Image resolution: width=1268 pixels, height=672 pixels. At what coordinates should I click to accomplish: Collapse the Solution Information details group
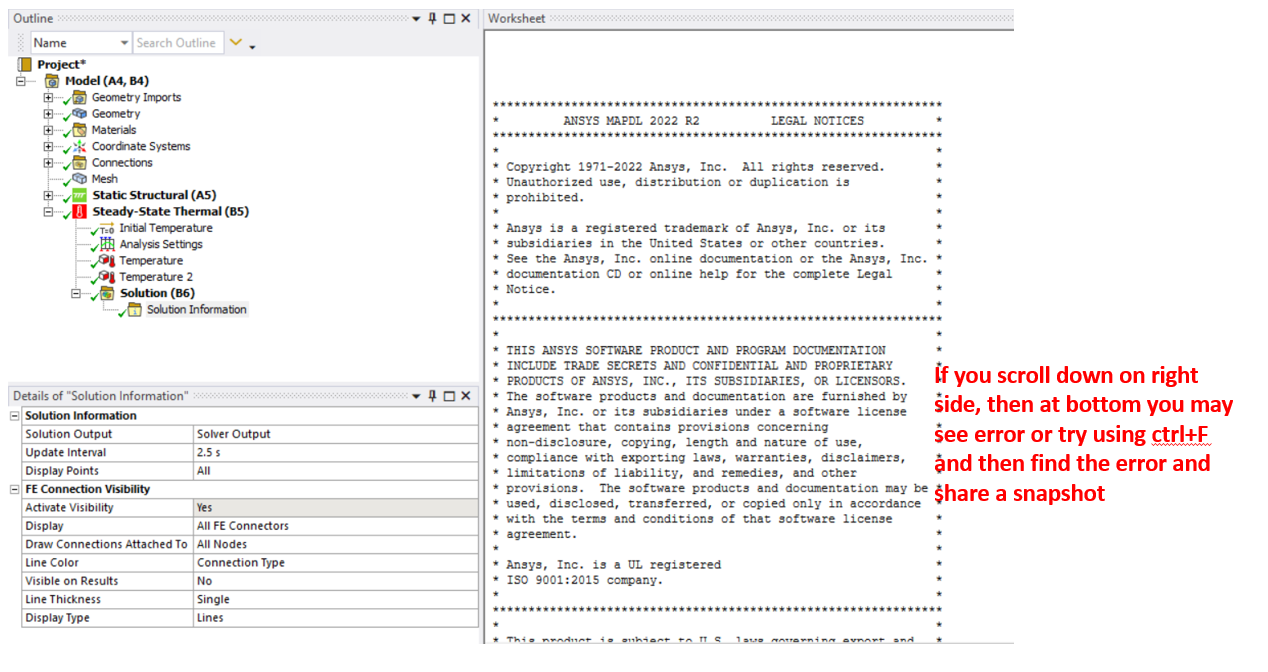click(15, 416)
